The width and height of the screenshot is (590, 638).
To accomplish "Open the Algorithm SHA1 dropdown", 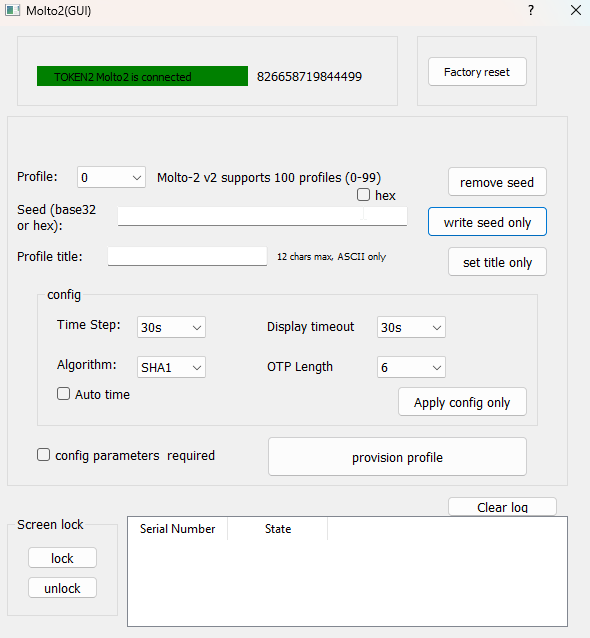I will coord(171,367).
